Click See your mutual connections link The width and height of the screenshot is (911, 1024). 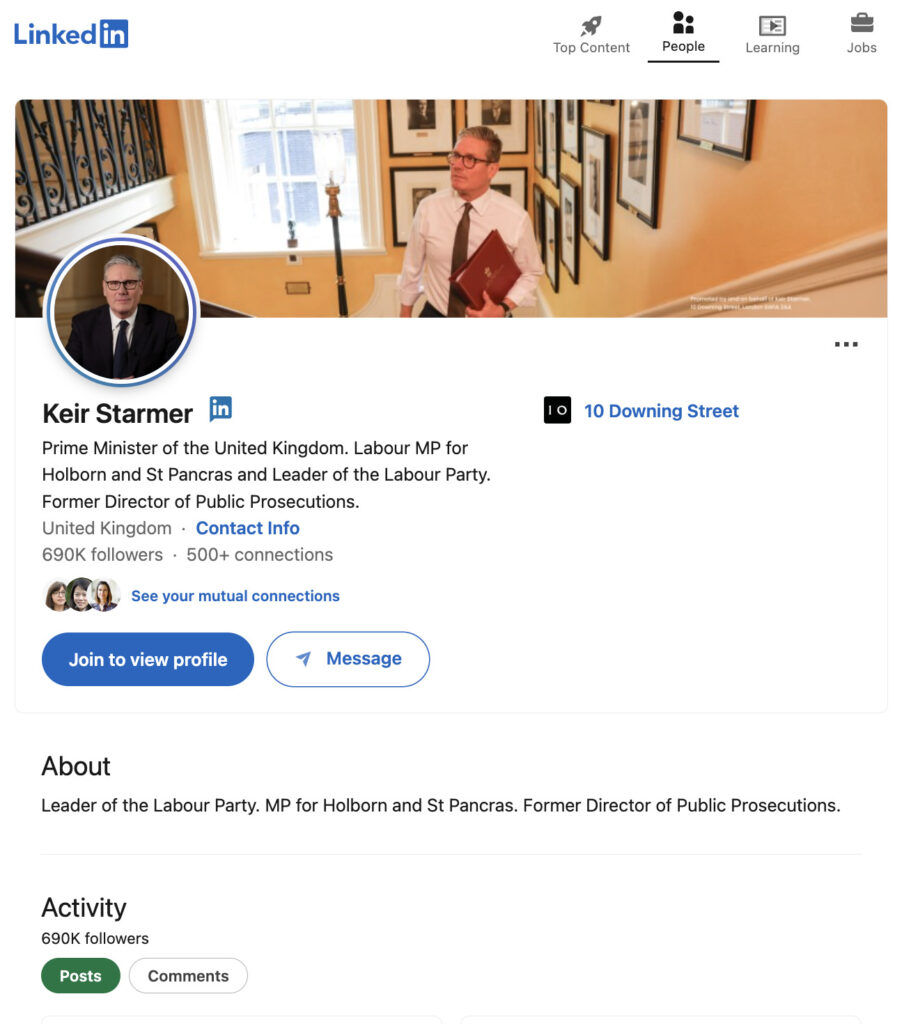pyautogui.click(x=235, y=596)
